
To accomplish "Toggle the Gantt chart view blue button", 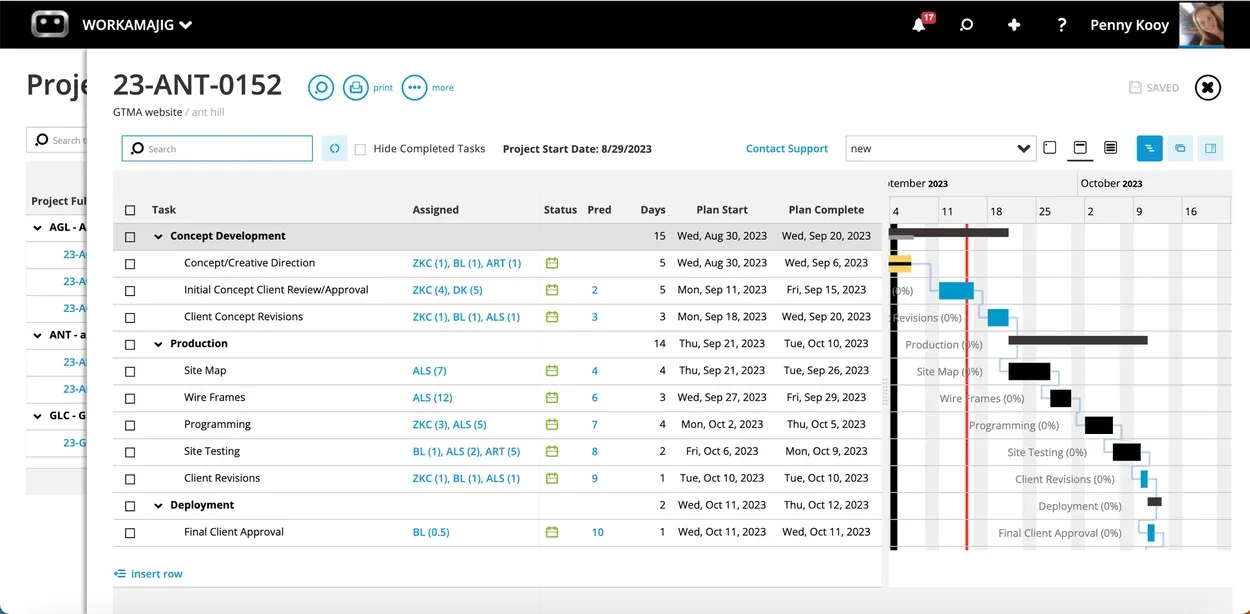I will pyautogui.click(x=1150, y=148).
